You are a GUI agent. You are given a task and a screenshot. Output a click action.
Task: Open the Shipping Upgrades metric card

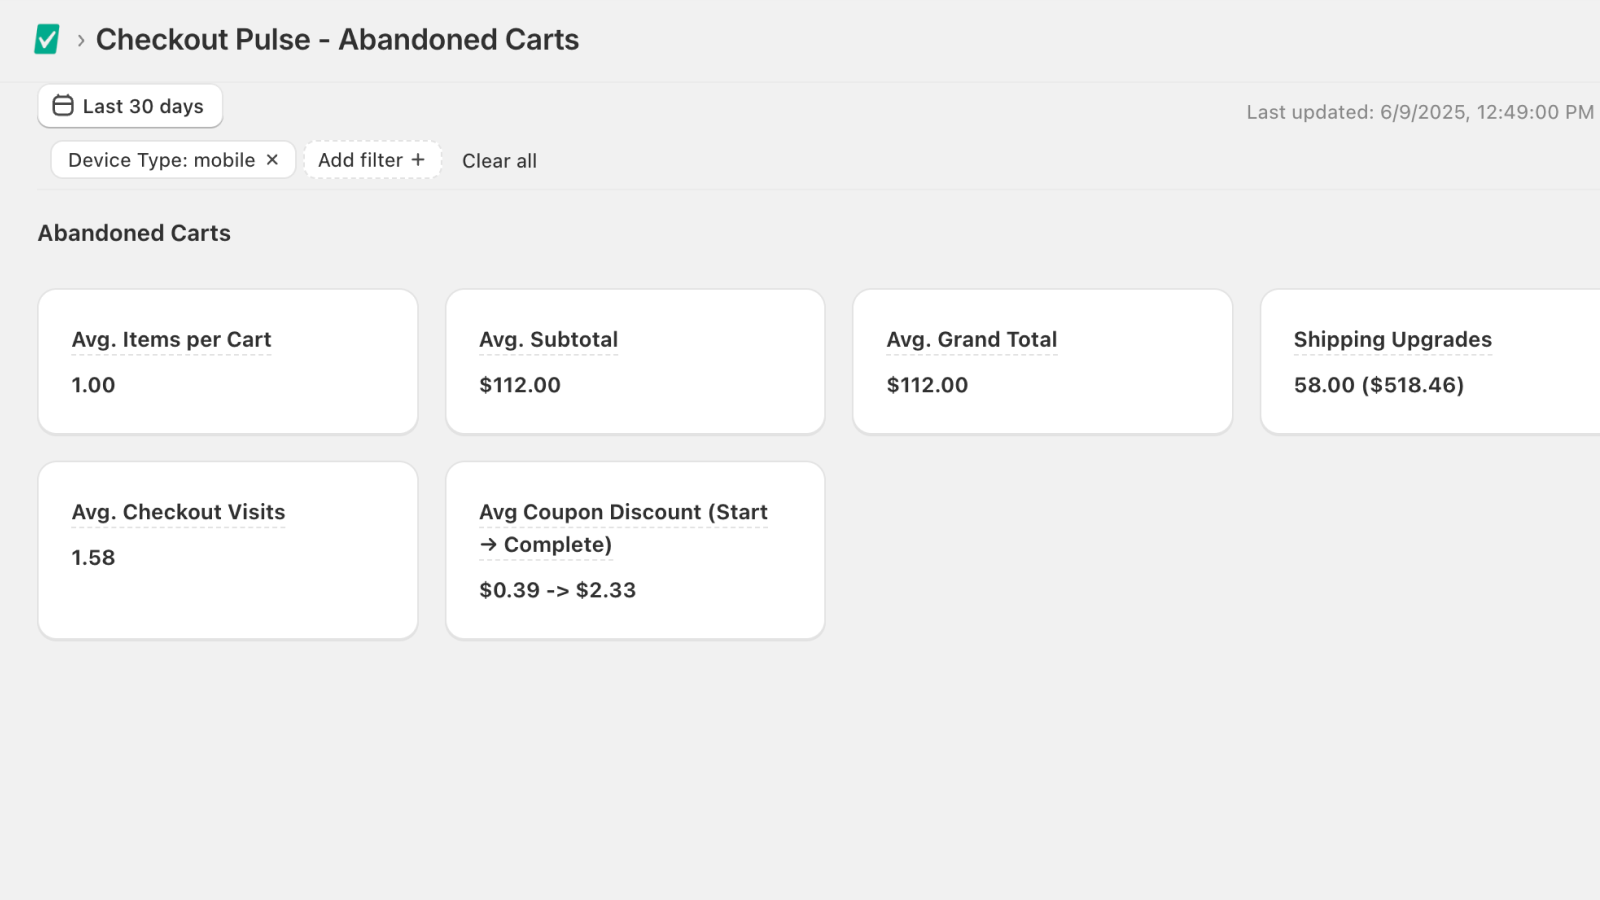[1430, 362]
